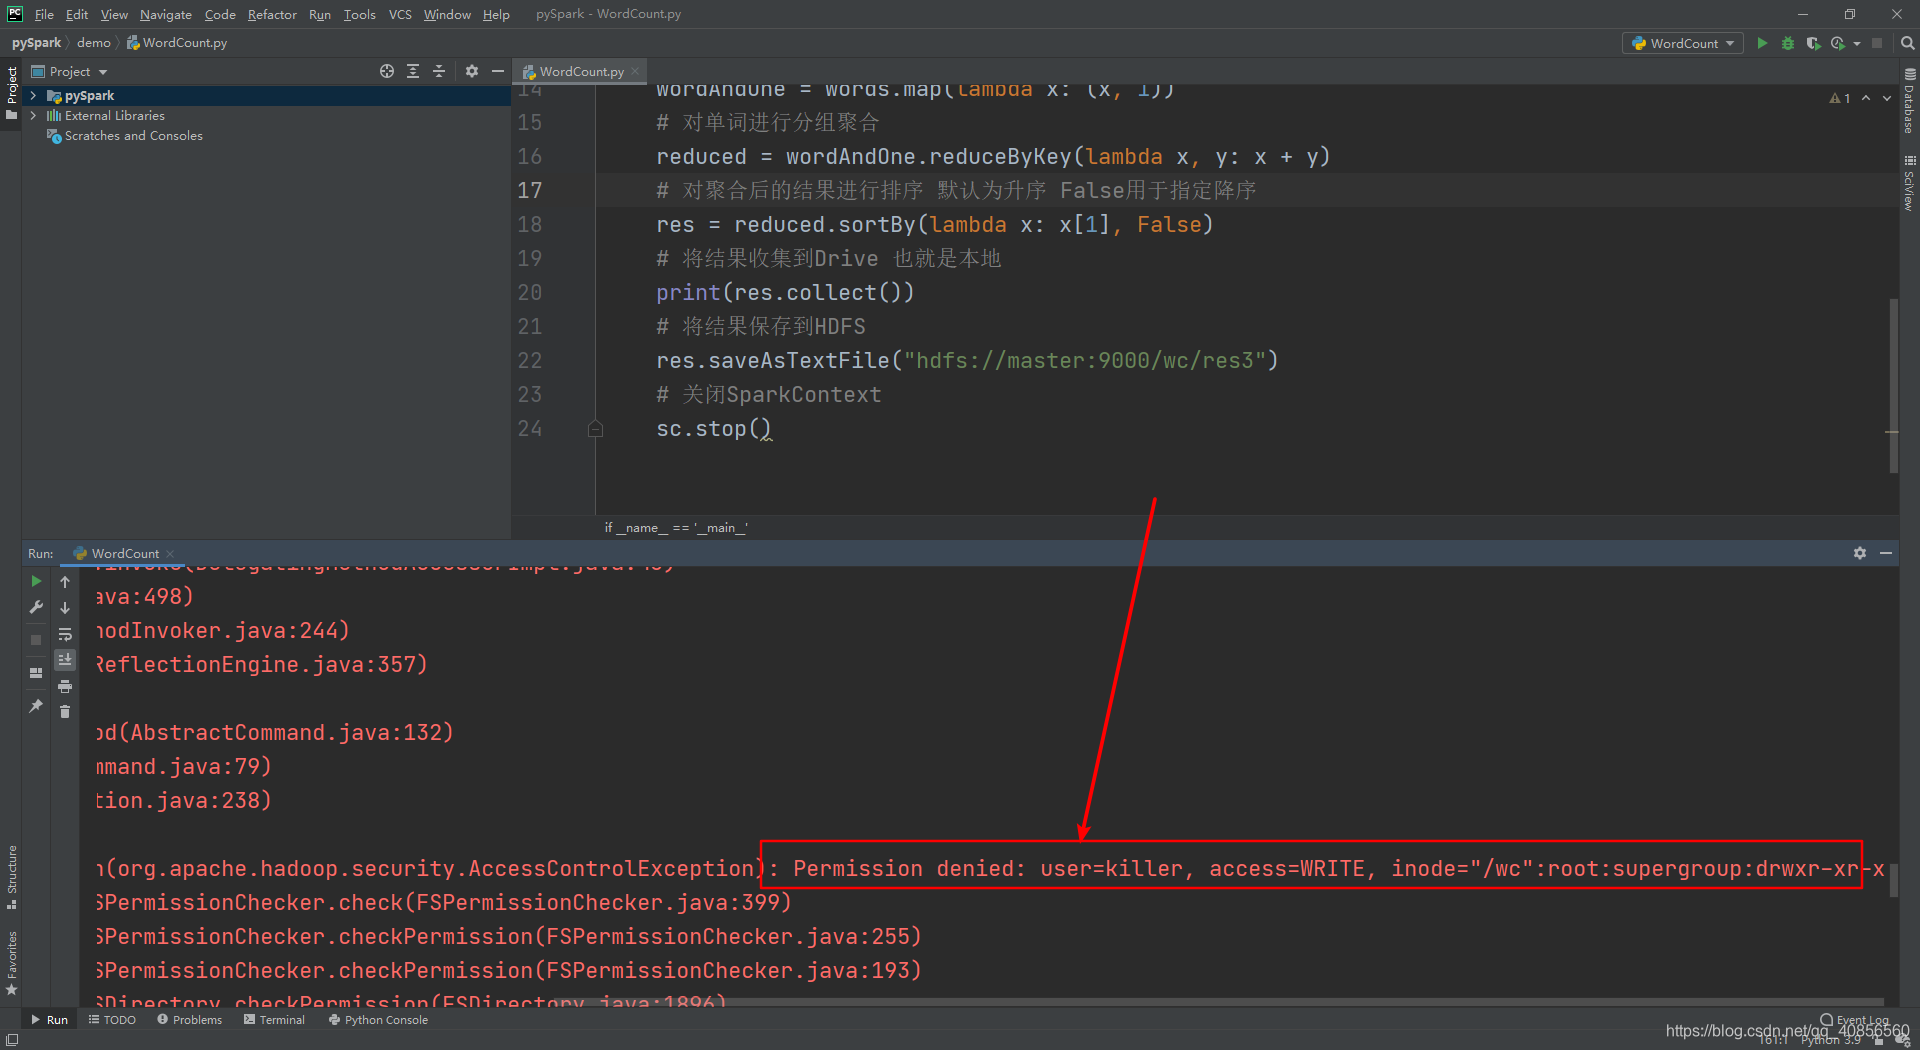Toggle tool window bars corner button
The width and height of the screenshot is (1920, 1050).
click(11, 1039)
